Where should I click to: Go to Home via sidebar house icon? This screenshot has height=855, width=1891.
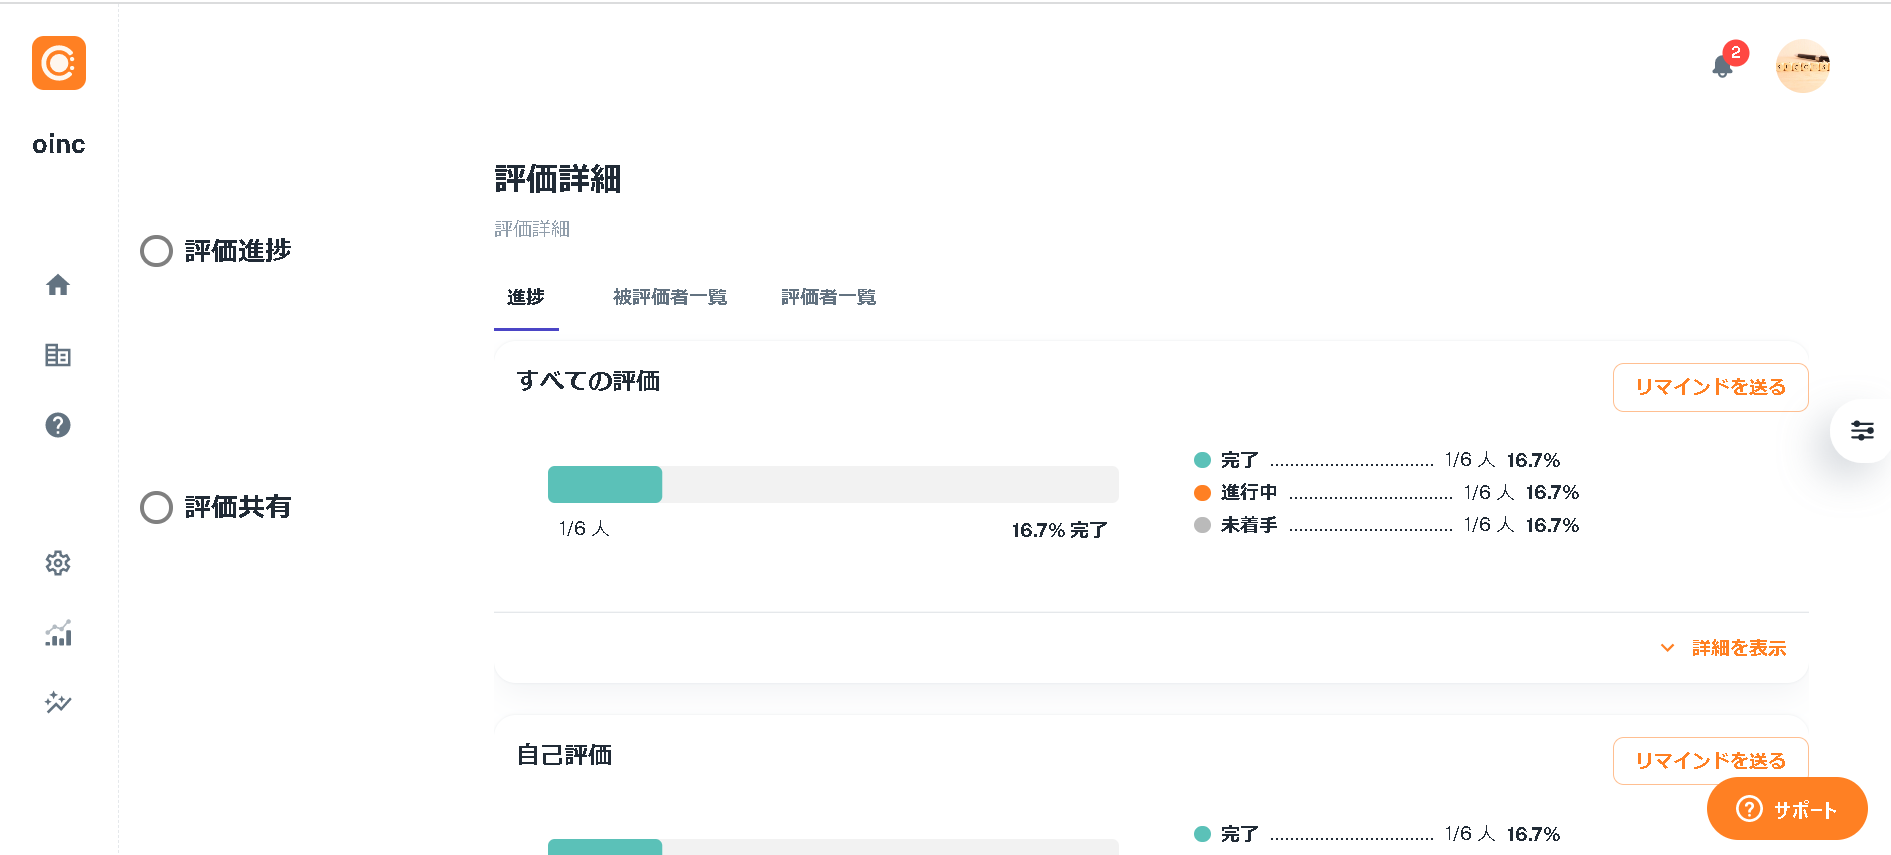click(x=58, y=286)
